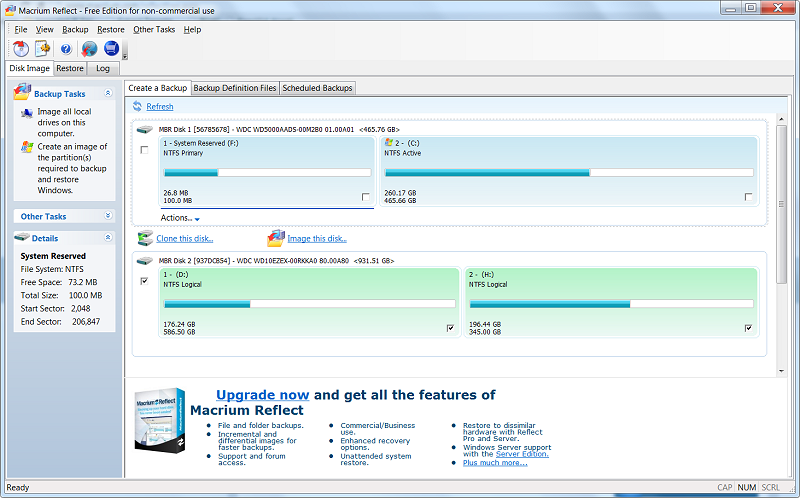Viewport: 800px width, 498px height.
Task: Click the System Reserved (F:) usage bar
Action: tap(267, 172)
